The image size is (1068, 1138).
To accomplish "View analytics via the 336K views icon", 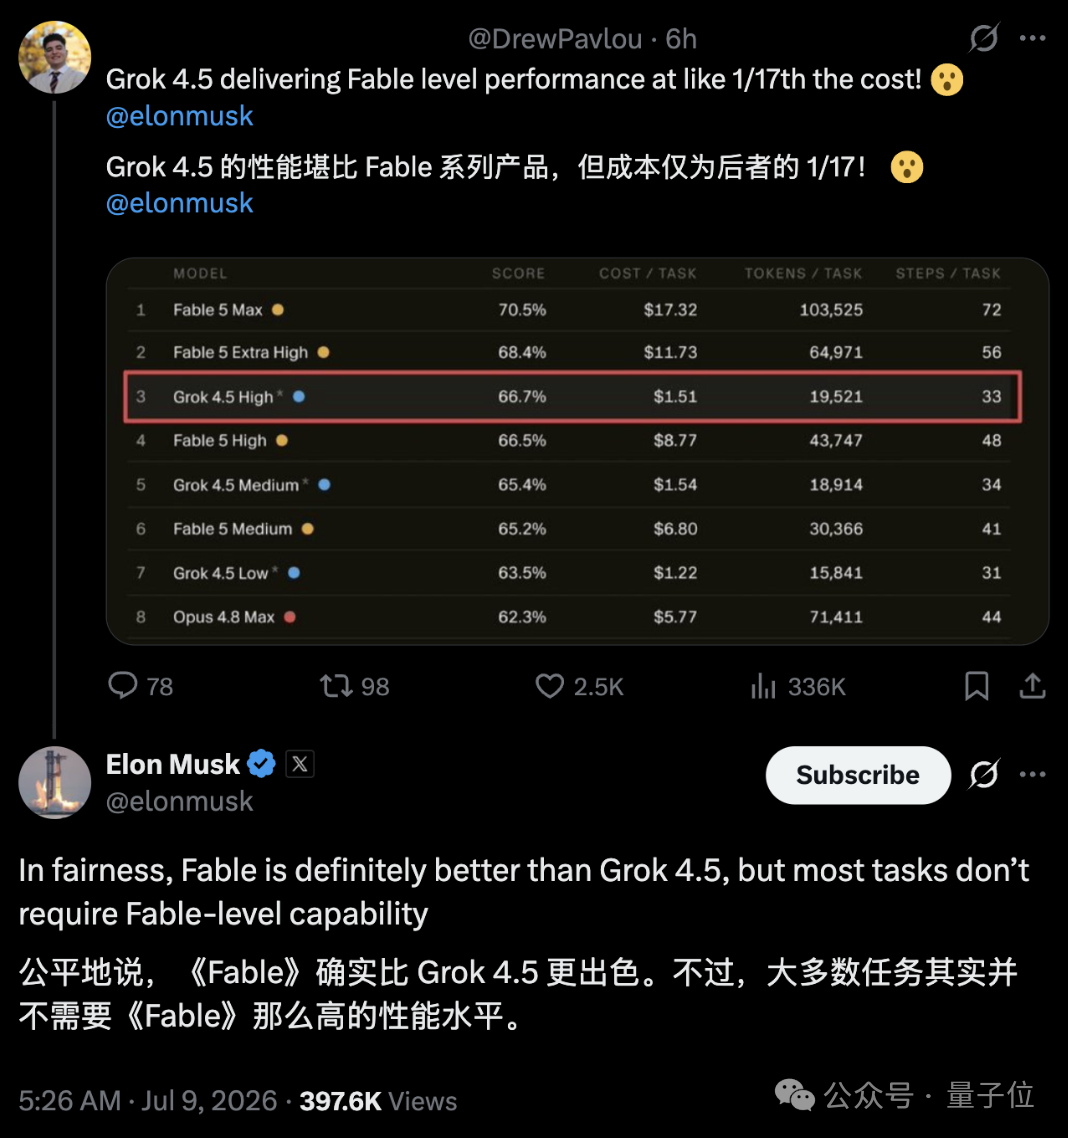I will (763, 686).
